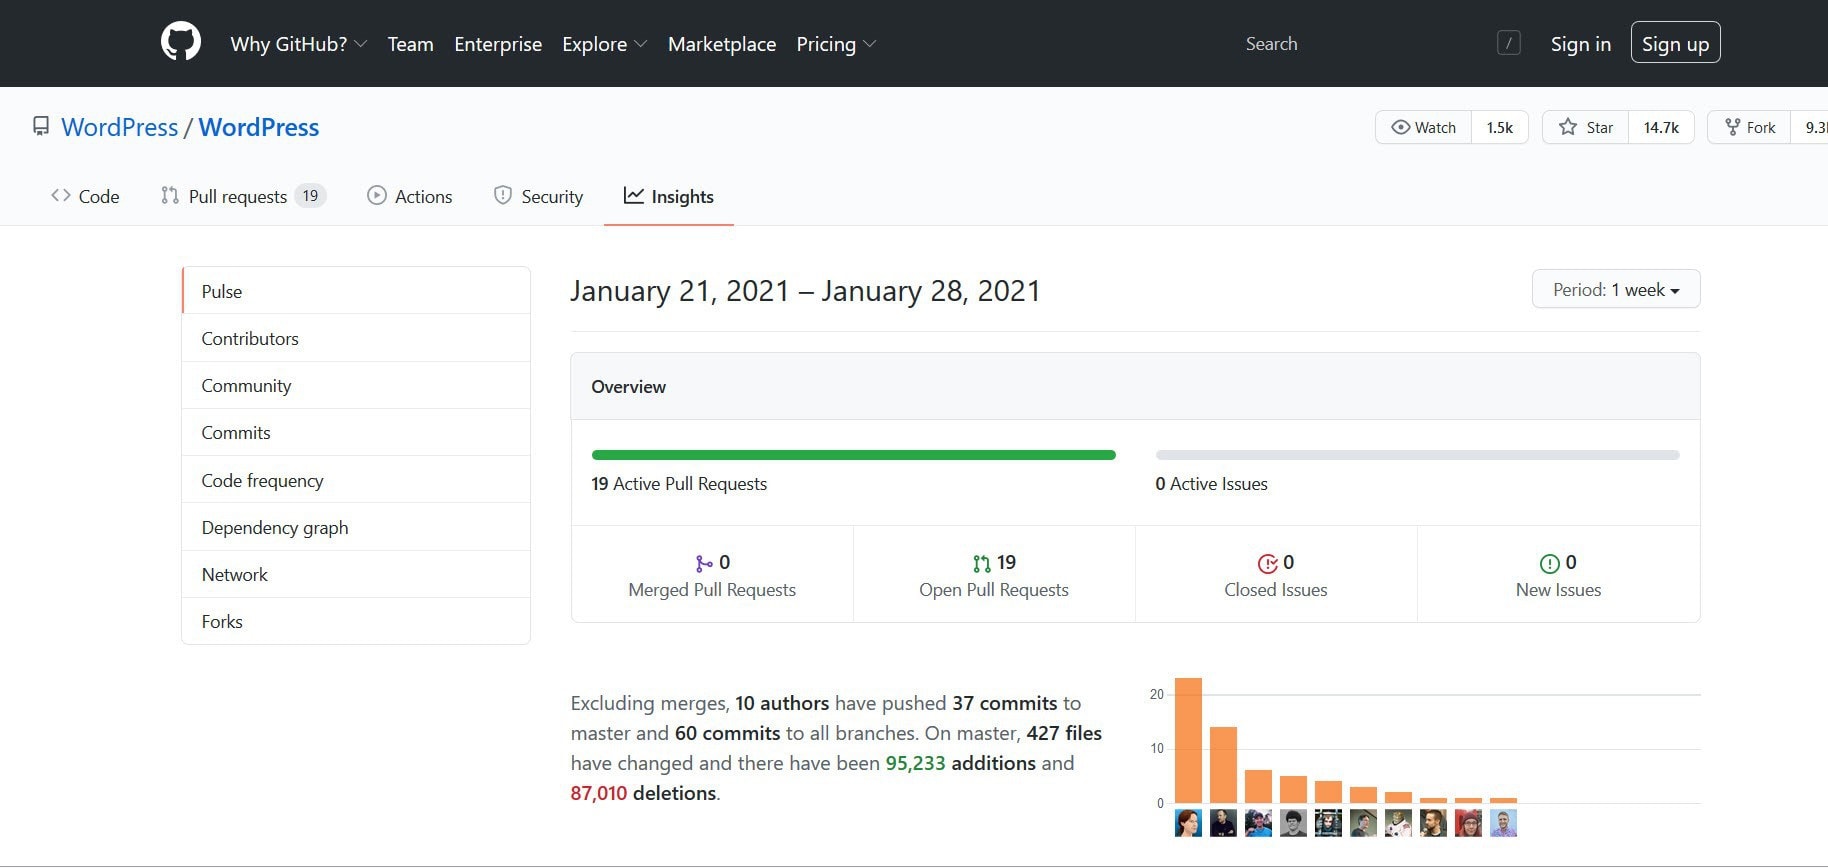
Task: Click the Security shield icon
Action: point(503,196)
